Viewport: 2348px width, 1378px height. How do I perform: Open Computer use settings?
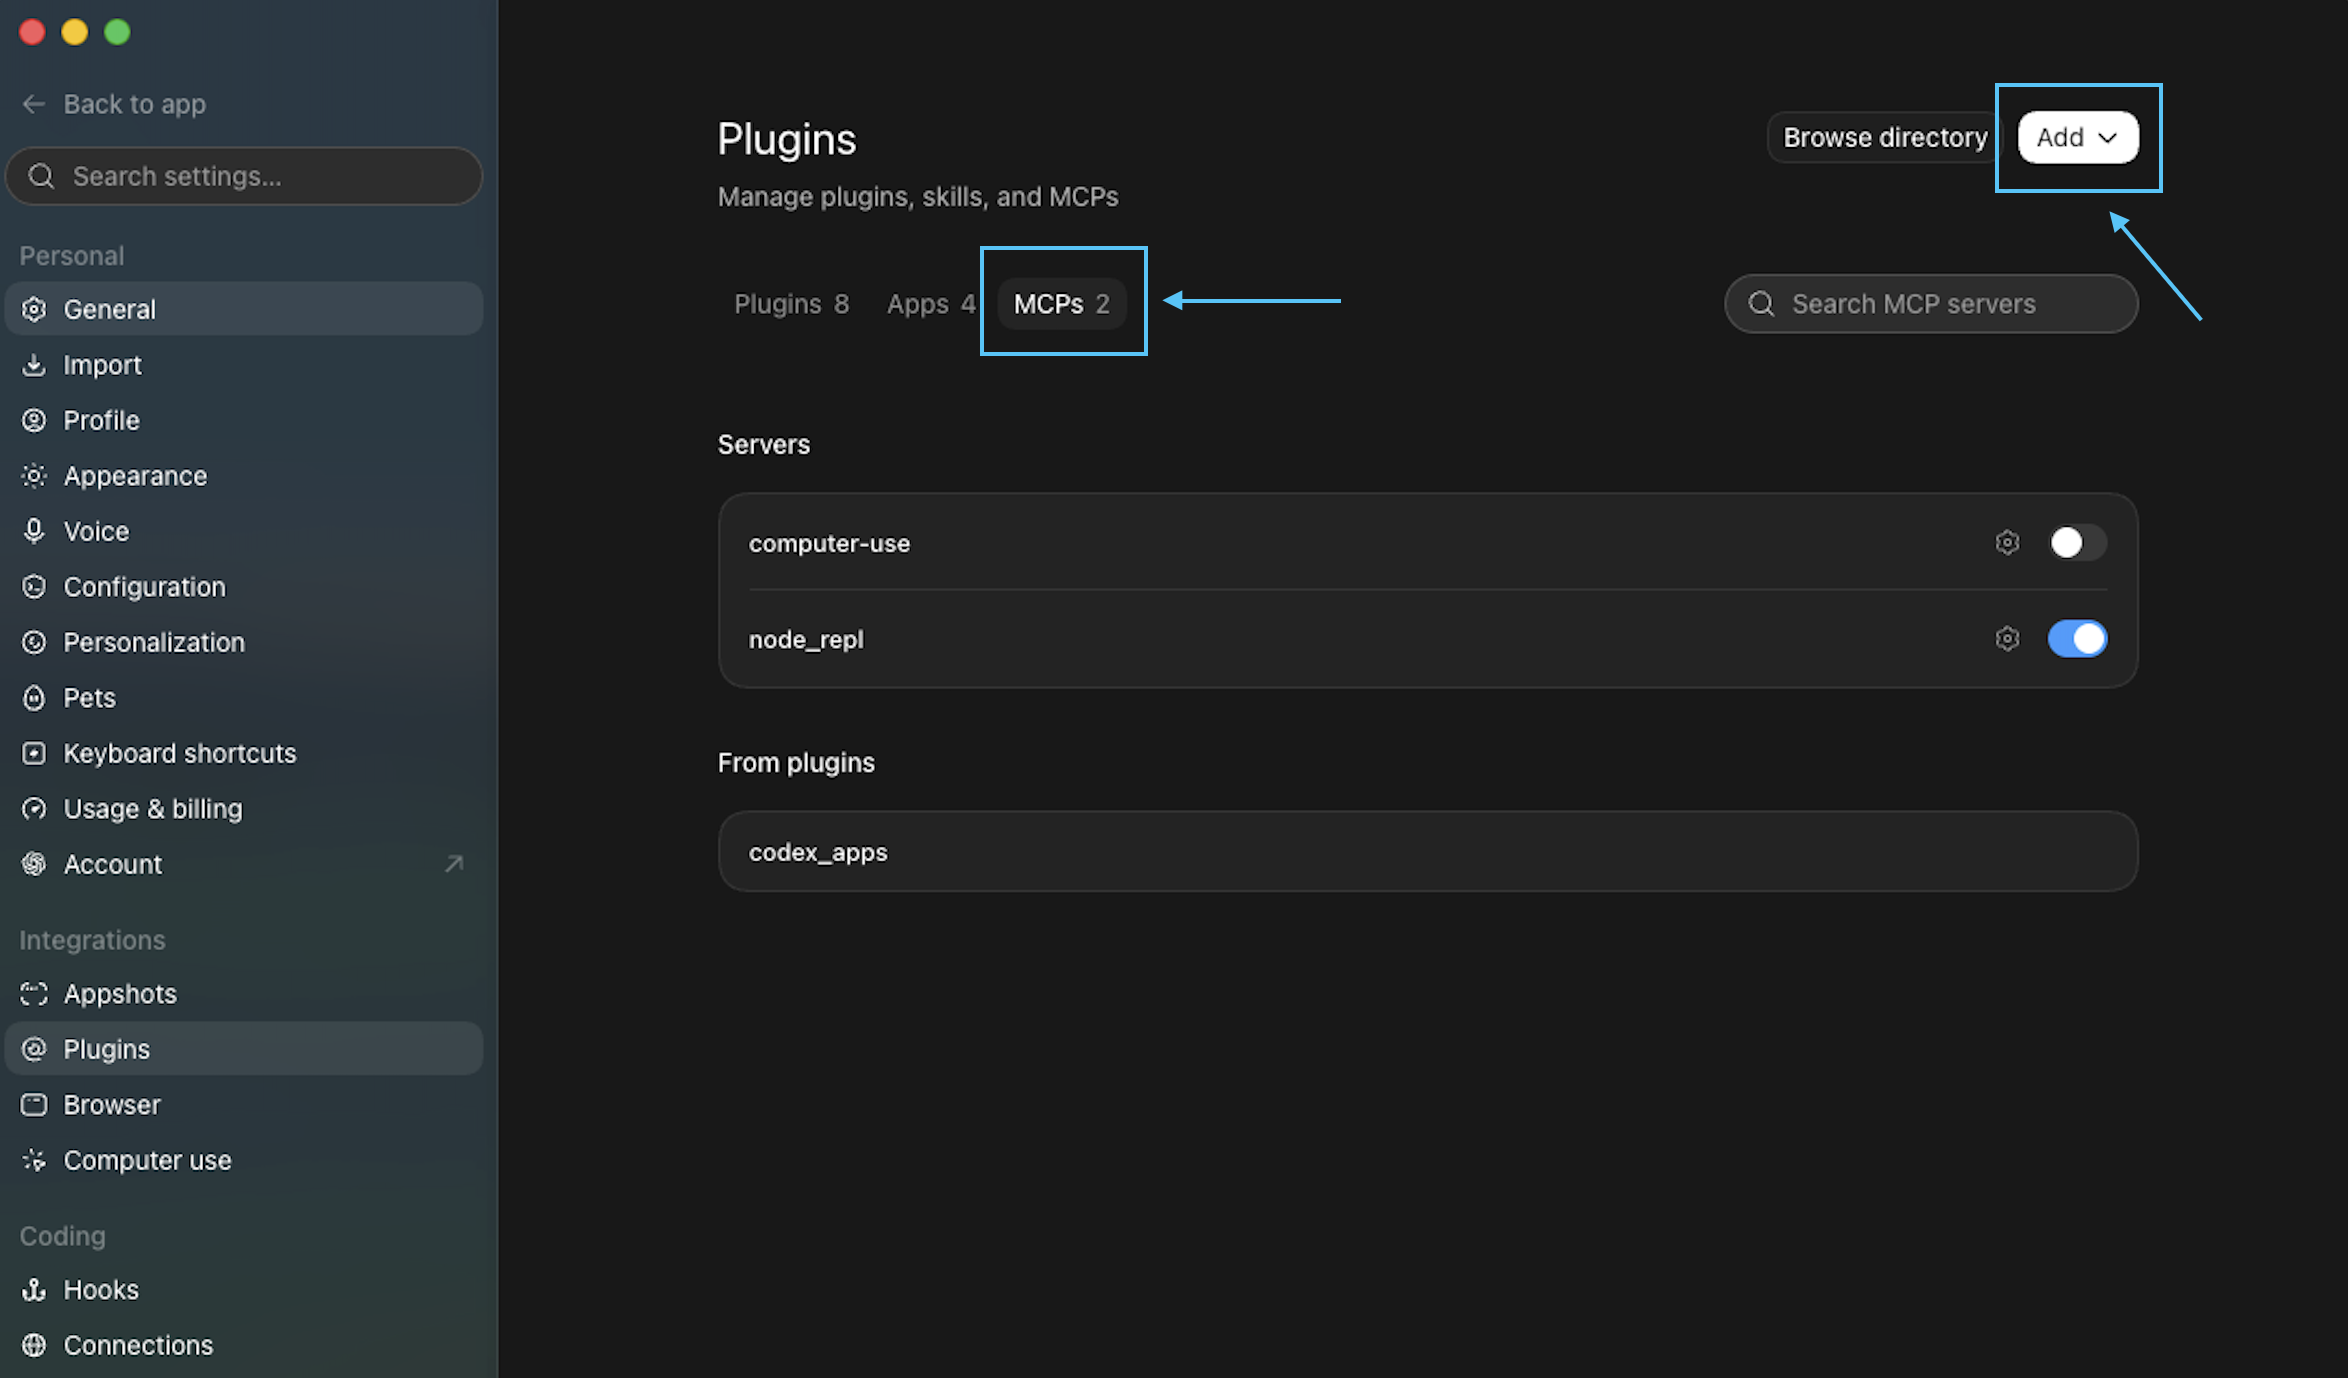pos(243,1160)
